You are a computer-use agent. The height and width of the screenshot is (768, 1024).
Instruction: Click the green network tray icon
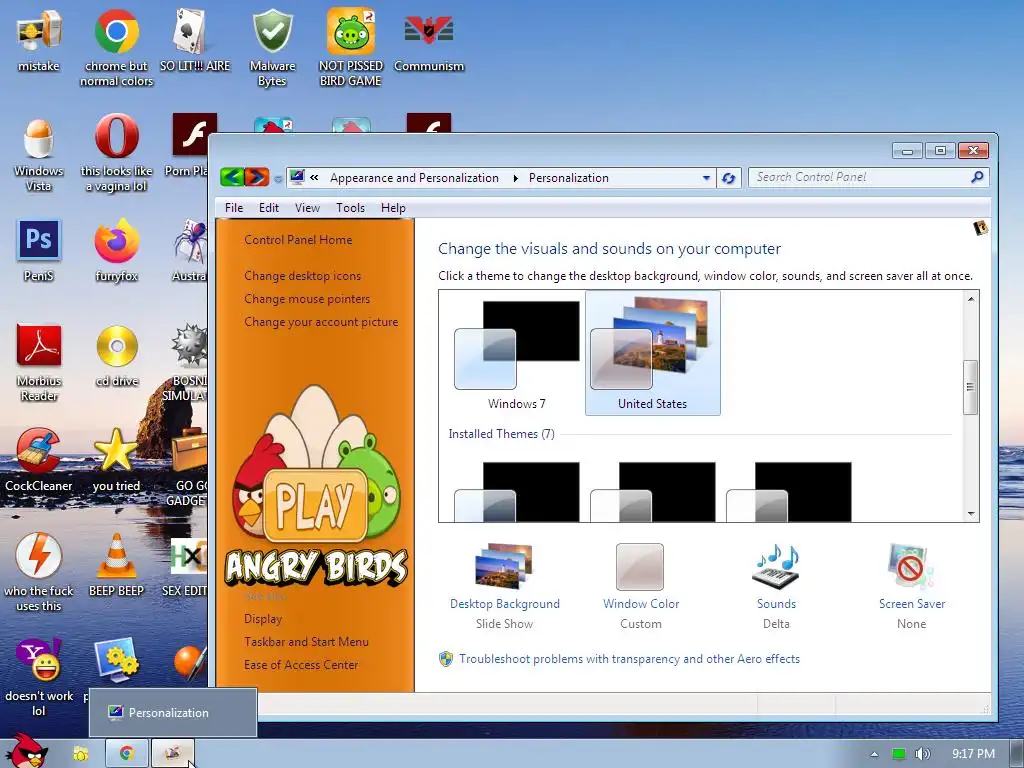click(899, 754)
